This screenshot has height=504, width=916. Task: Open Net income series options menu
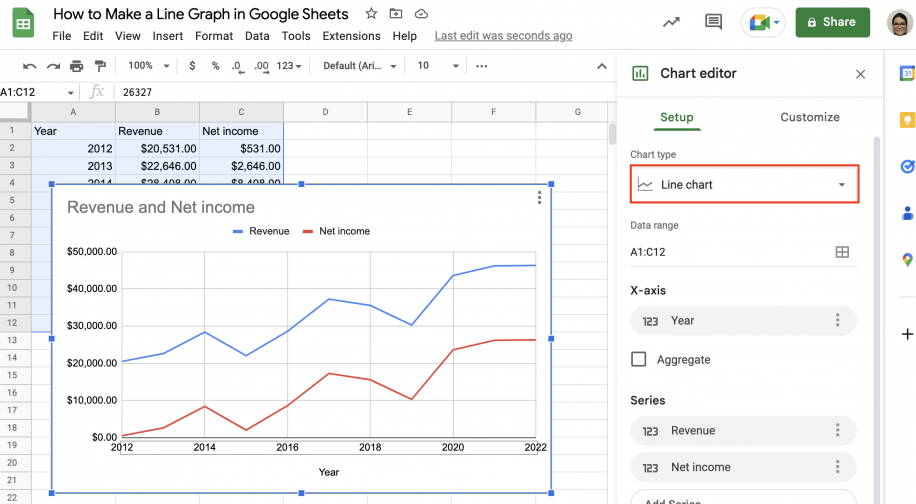click(837, 467)
